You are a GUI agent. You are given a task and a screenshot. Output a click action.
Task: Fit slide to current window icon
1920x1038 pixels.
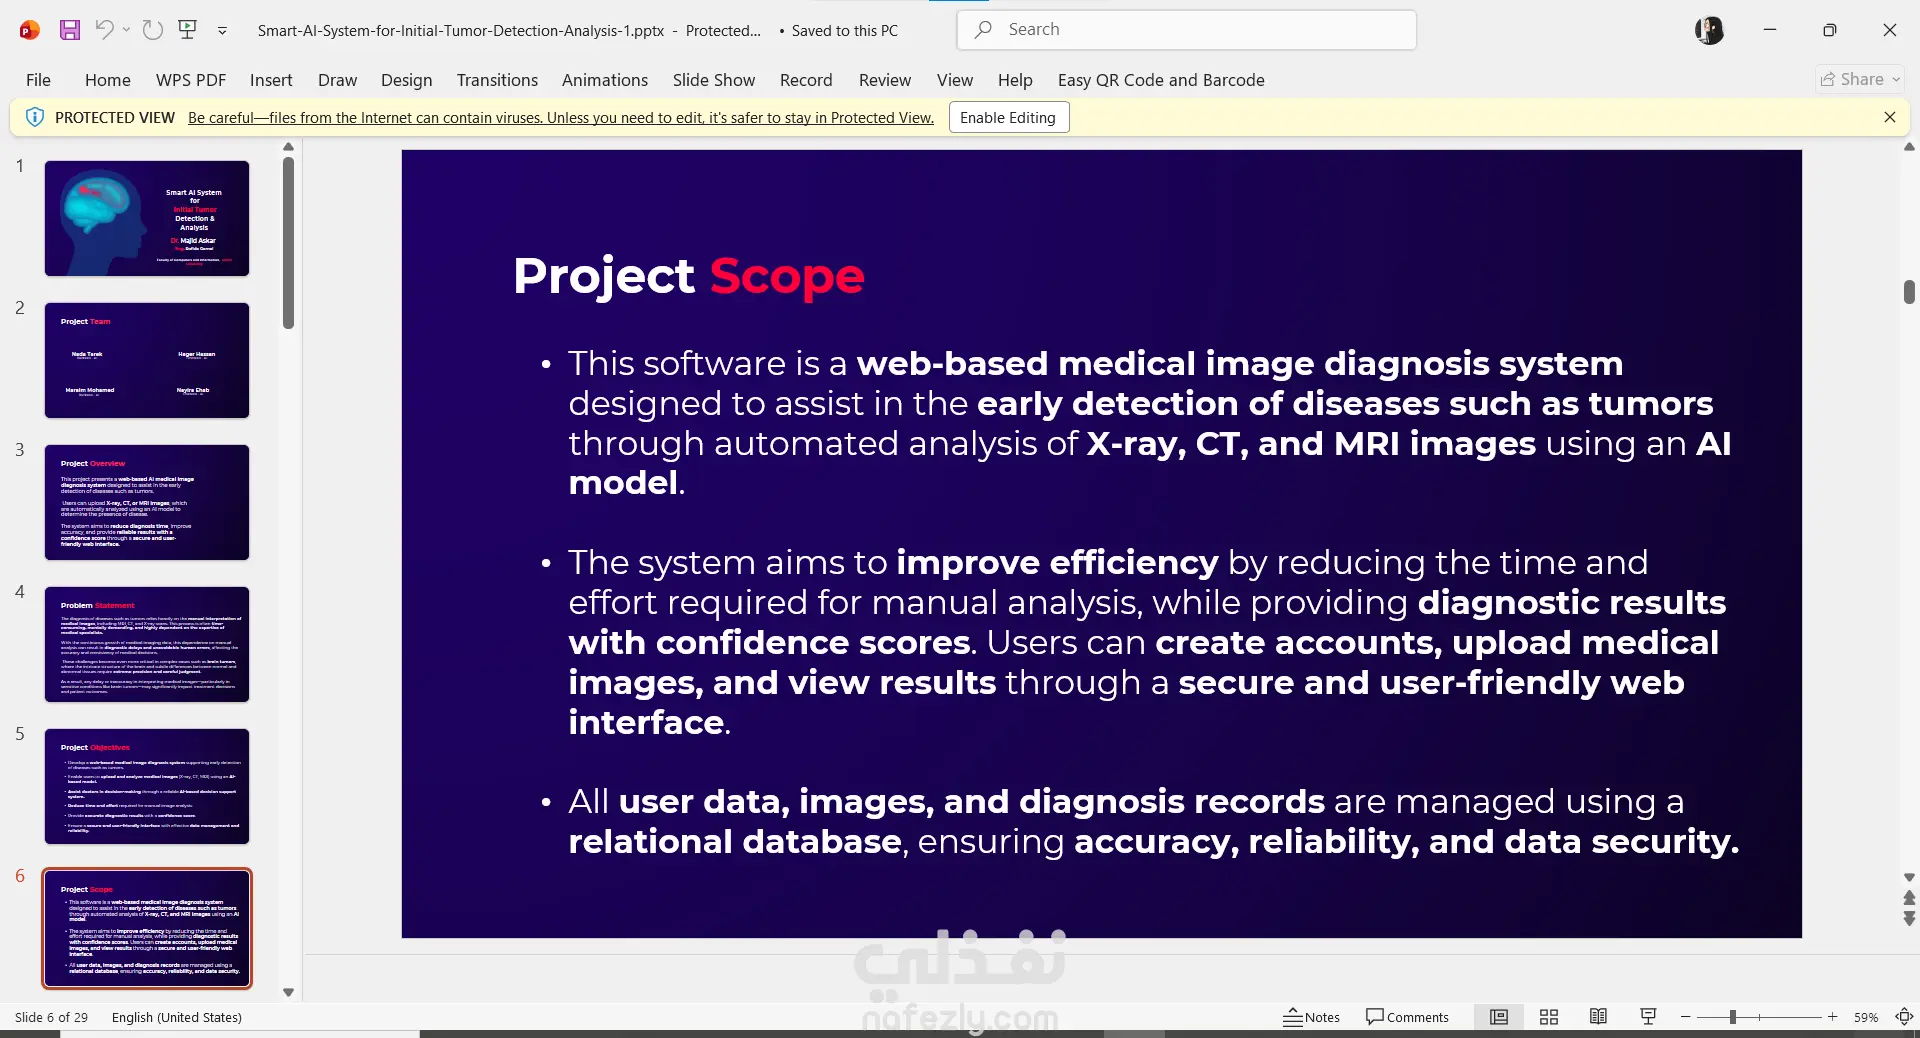pos(1904,1017)
